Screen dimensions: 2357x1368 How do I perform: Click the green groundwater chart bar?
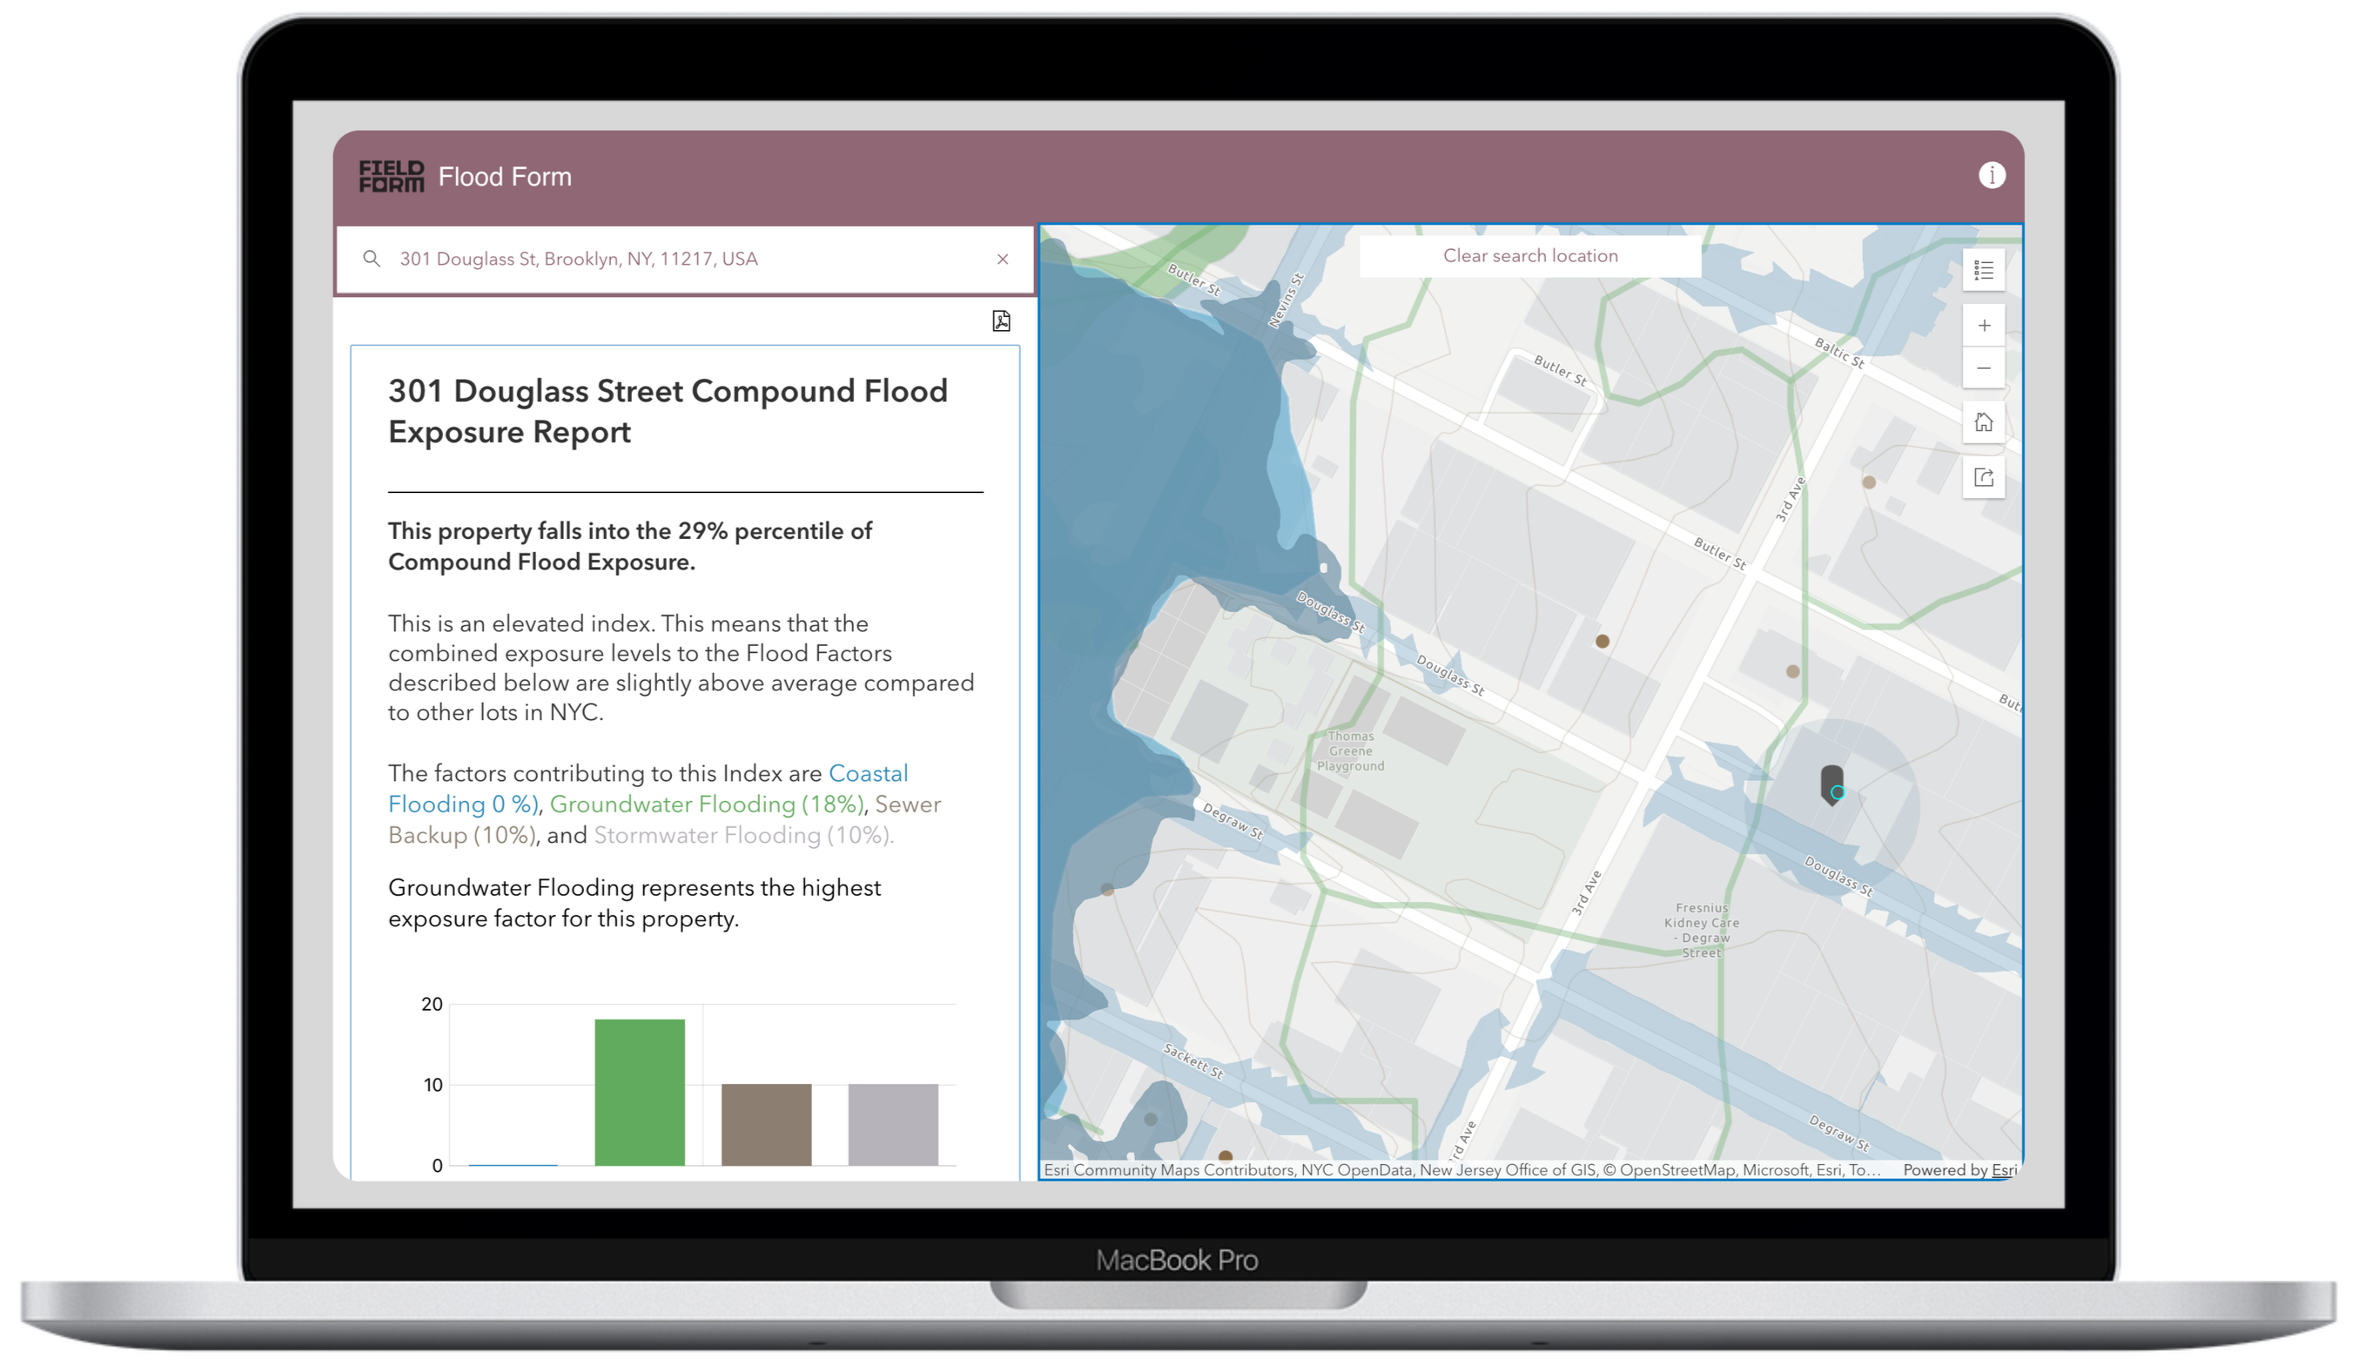point(639,1092)
